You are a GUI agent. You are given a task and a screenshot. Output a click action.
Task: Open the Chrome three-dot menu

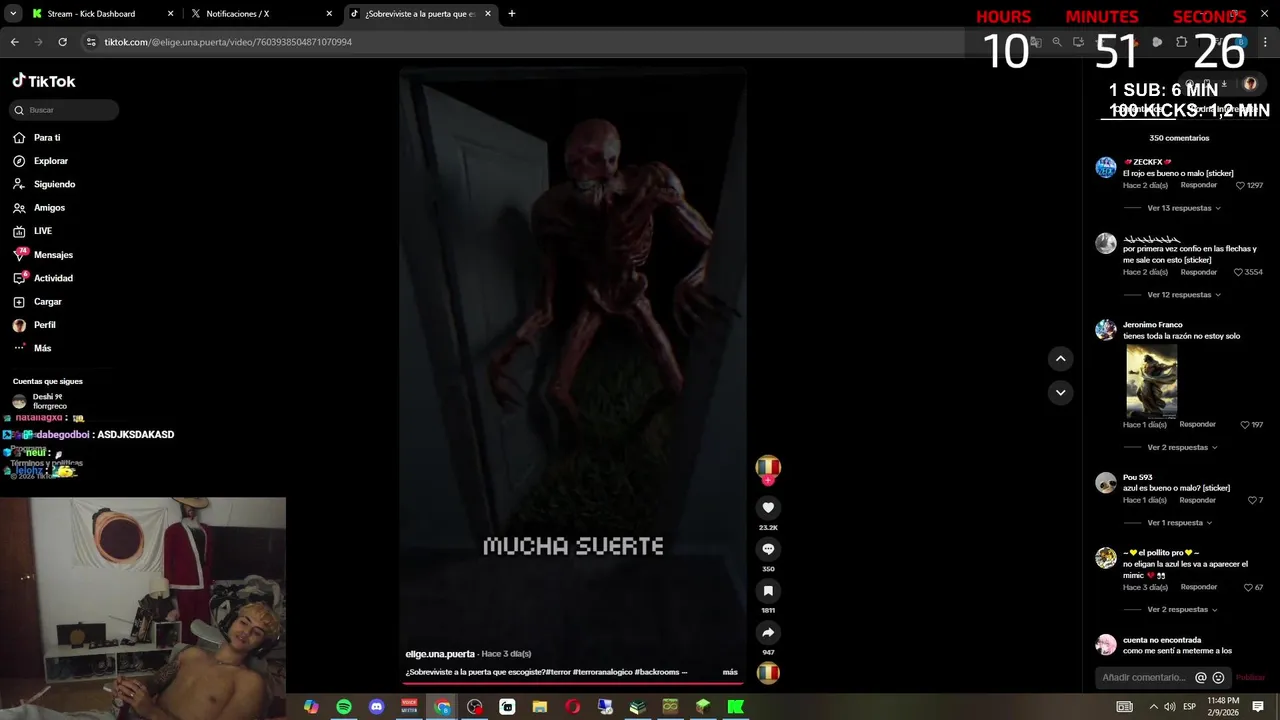click(x=1267, y=42)
